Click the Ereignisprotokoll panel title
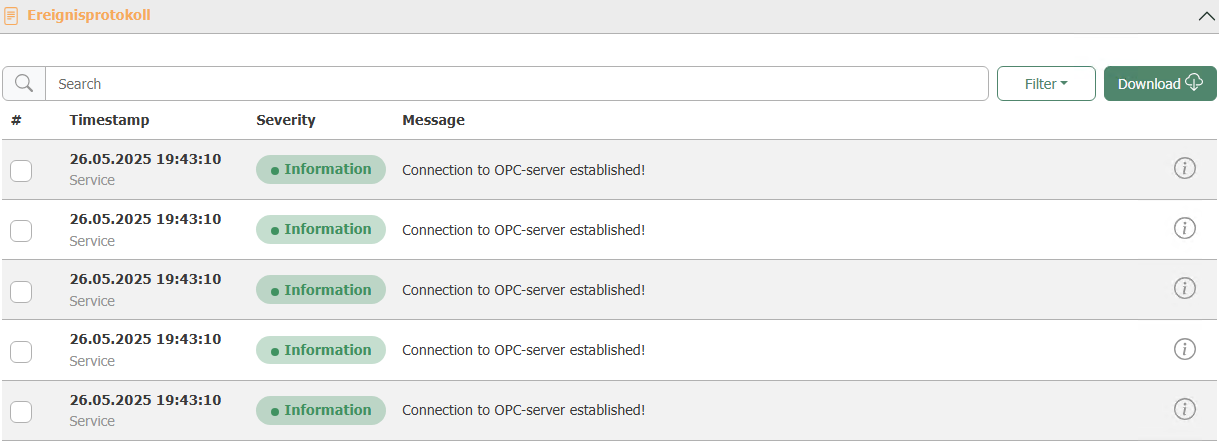 click(89, 16)
